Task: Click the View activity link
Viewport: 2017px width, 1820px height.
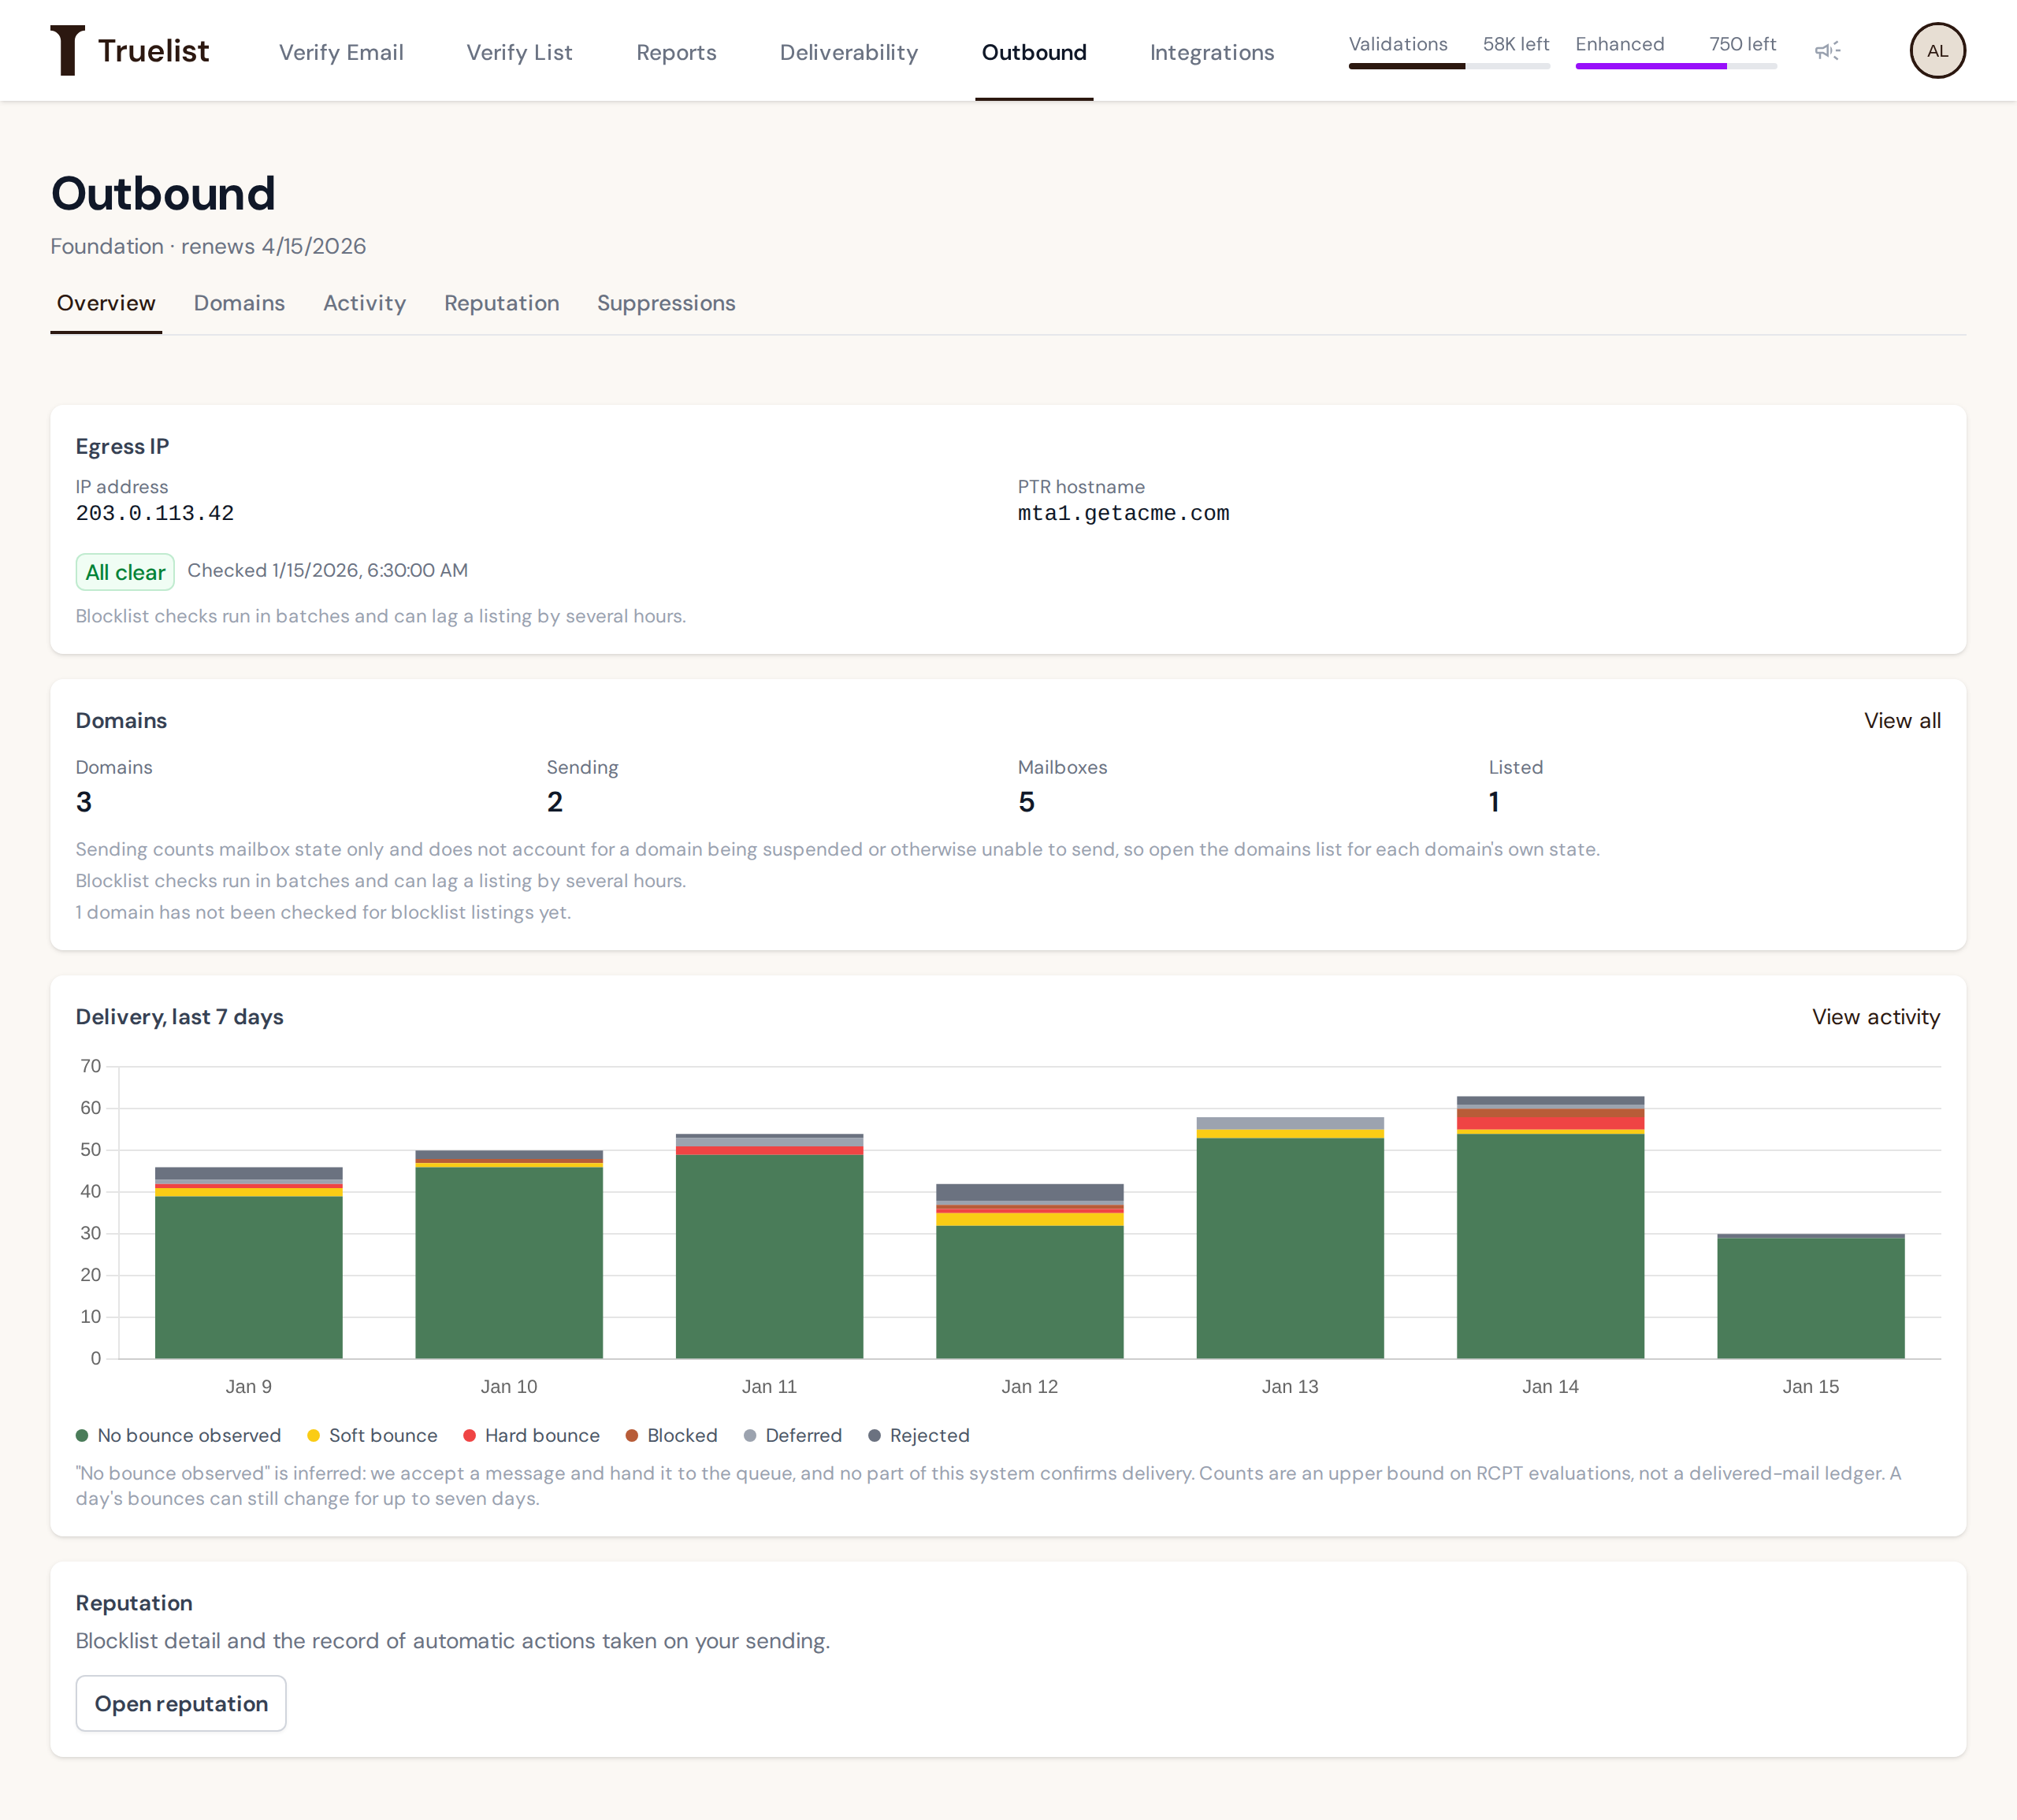Action: (1876, 1016)
